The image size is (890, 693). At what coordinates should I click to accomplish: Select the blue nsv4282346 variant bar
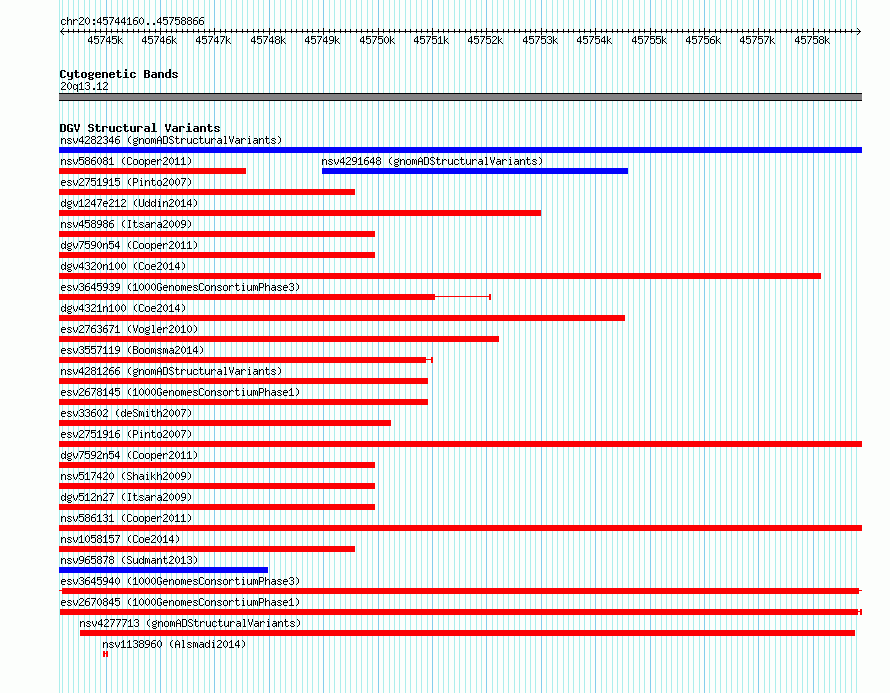(460, 150)
